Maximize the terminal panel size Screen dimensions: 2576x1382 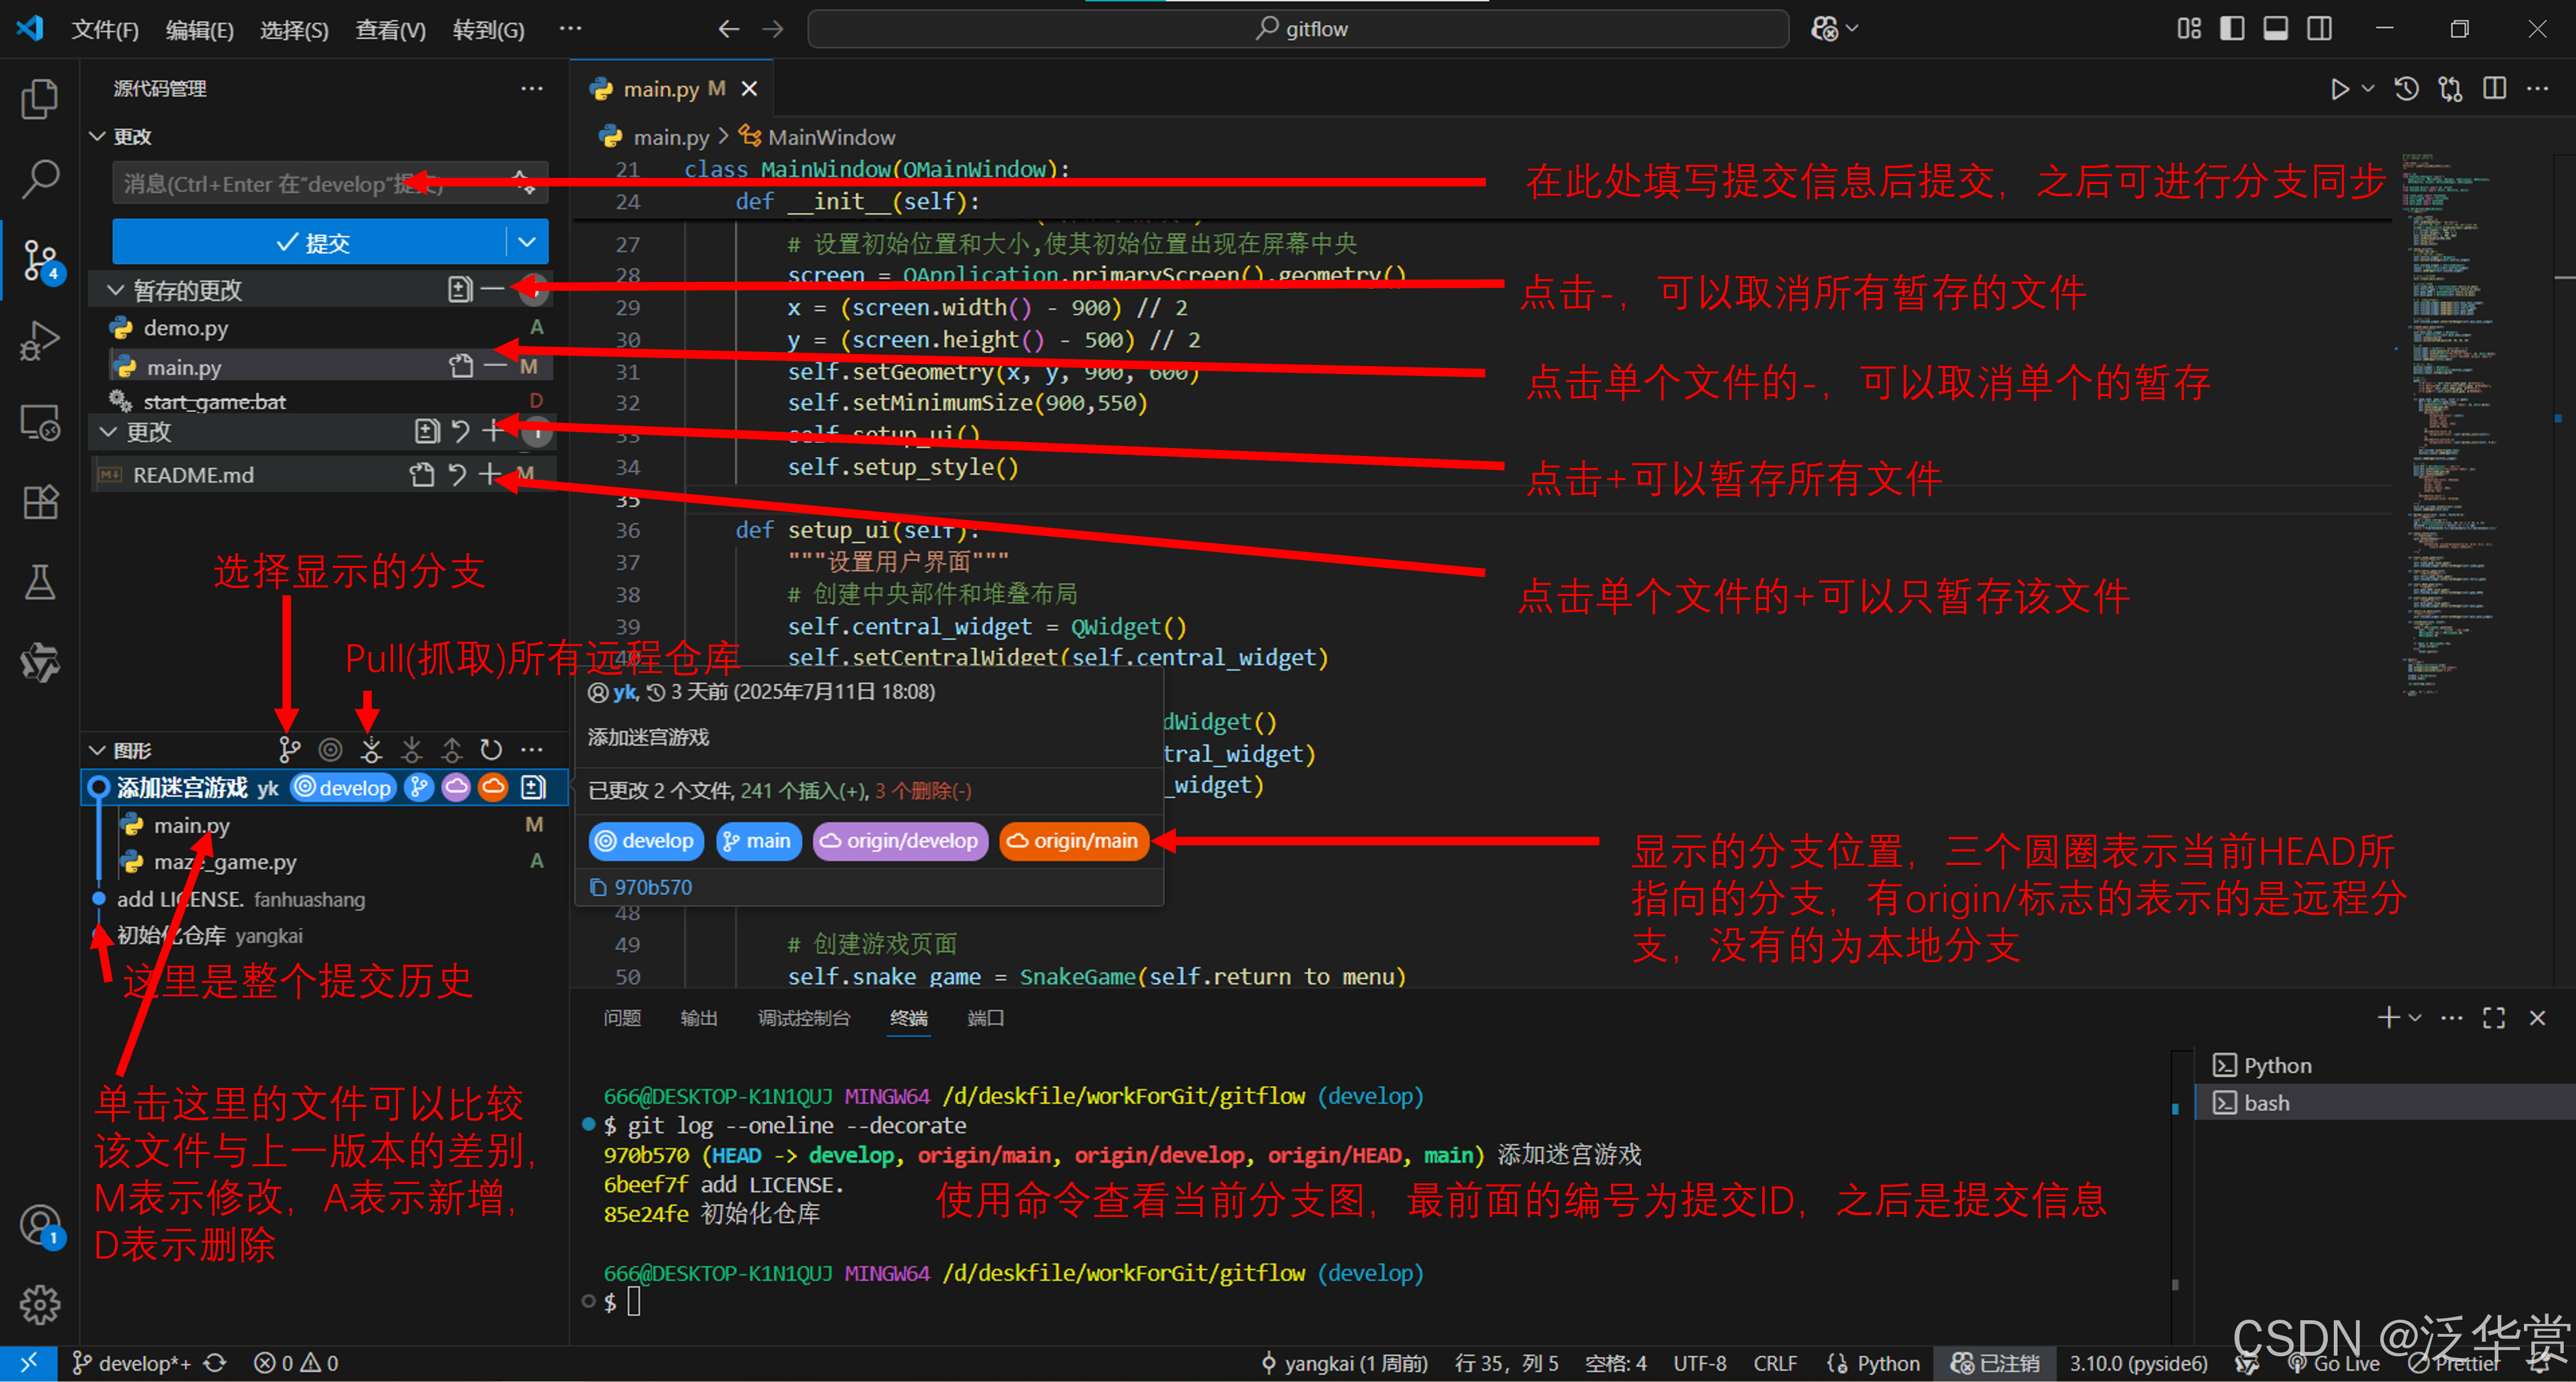pos(2494,1017)
